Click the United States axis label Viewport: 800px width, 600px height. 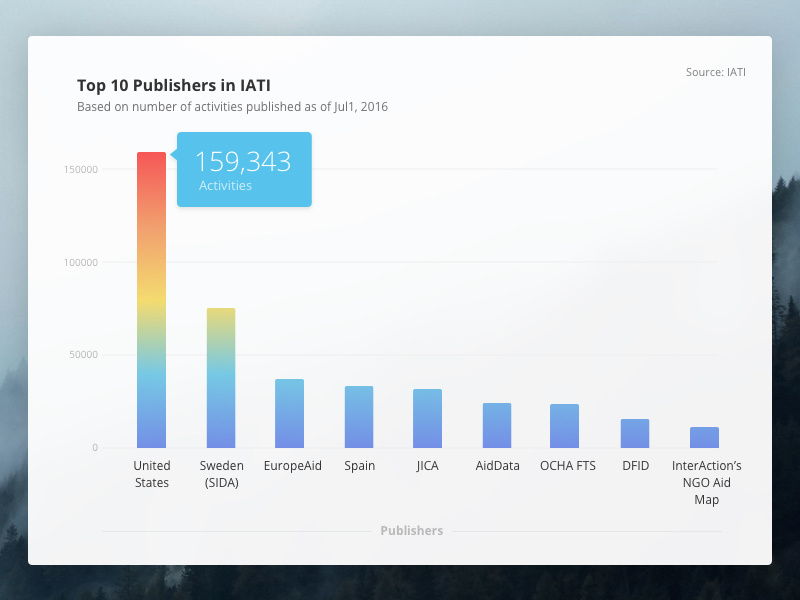coord(152,473)
